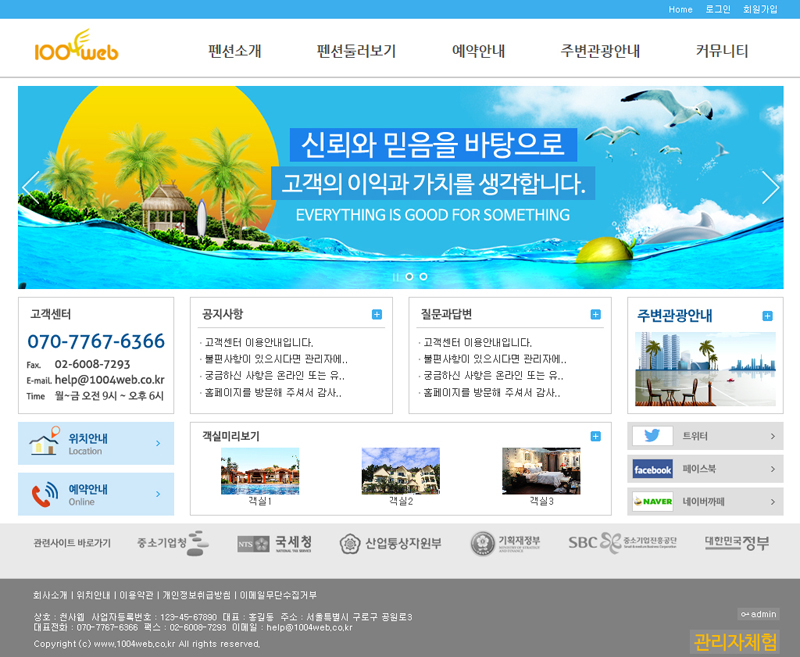Pause the banner slideshow

[396, 277]
